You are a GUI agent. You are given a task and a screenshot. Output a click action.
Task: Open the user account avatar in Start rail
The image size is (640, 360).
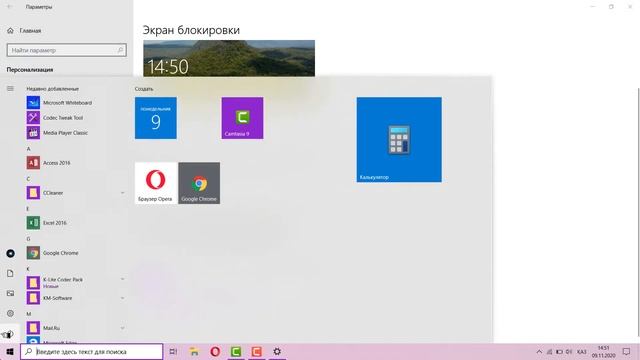10,253
